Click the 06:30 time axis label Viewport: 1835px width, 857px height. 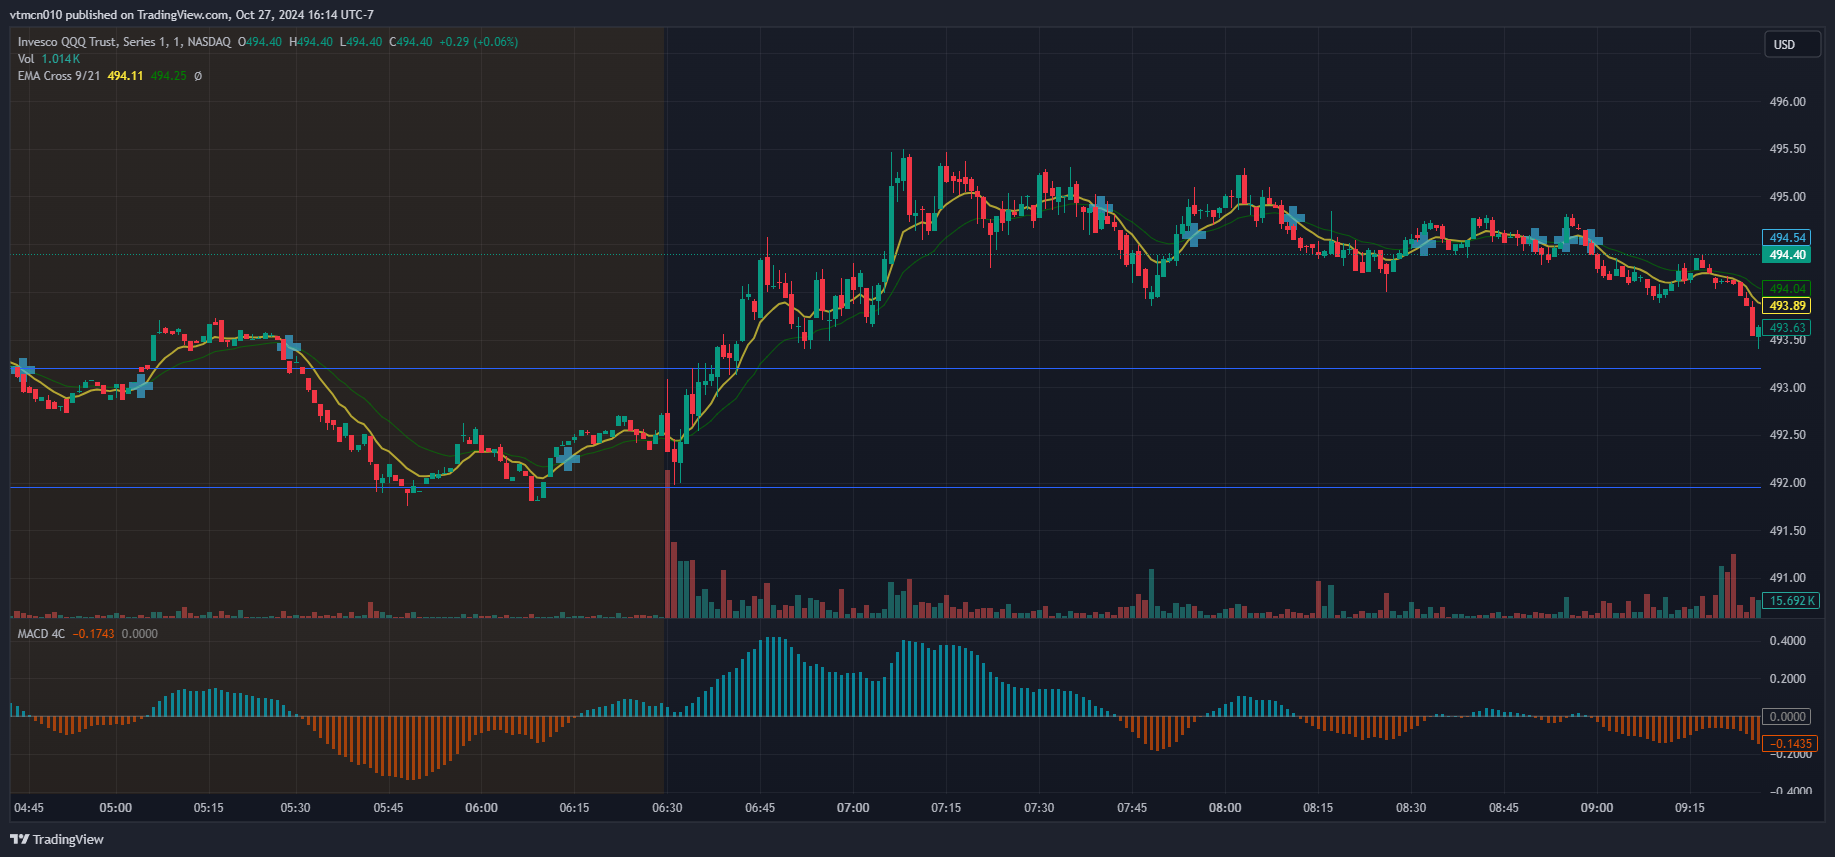[667, 808]
